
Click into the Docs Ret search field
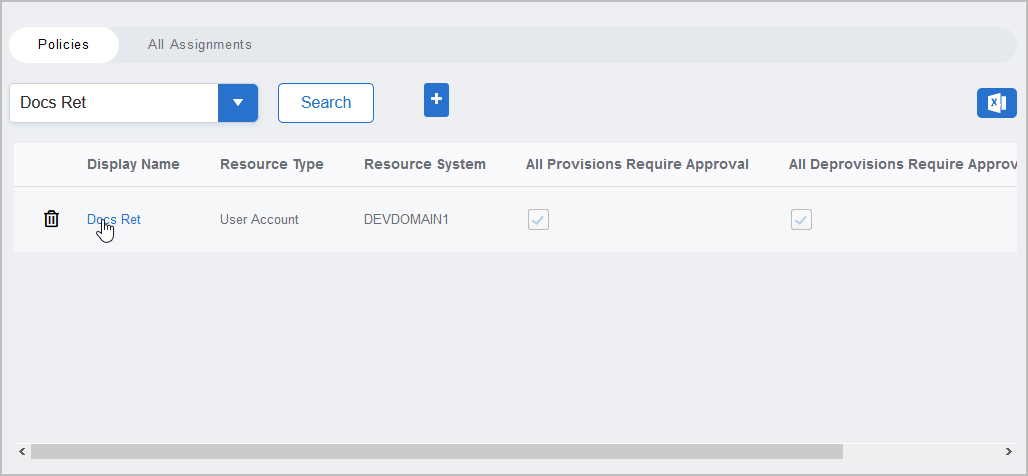click(x=114, y=103)
